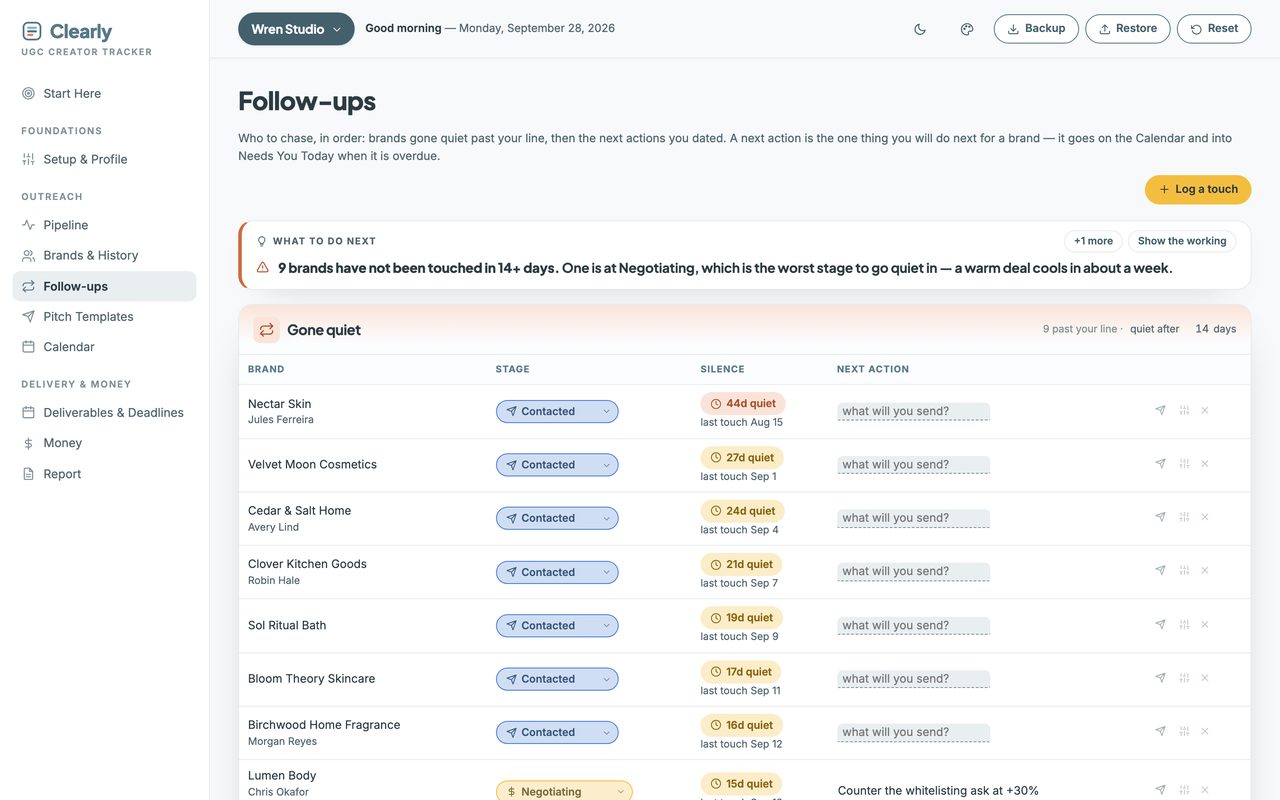Open the Report page in the sidebar
Image resolution: width=1280 pixels, height=800 pixels.
[104, 474]
